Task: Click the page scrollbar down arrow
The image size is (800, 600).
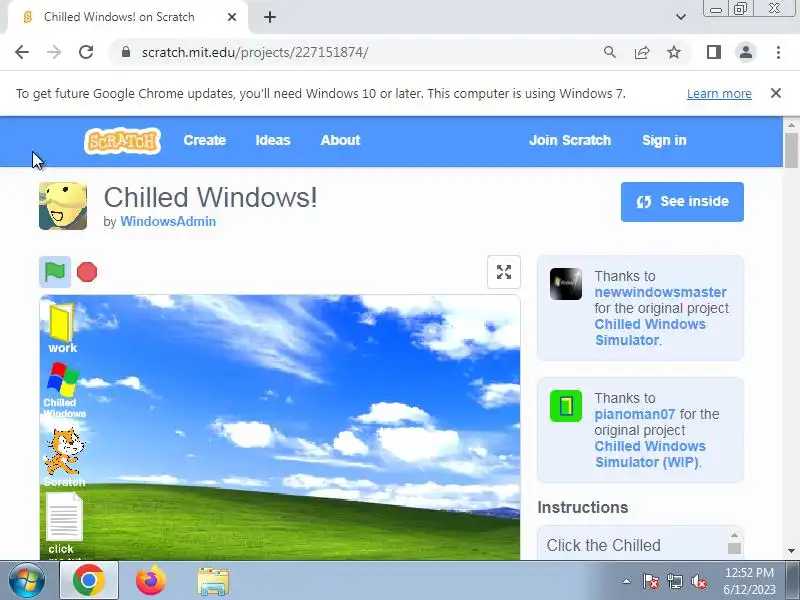Action: (x=791, y=551)
